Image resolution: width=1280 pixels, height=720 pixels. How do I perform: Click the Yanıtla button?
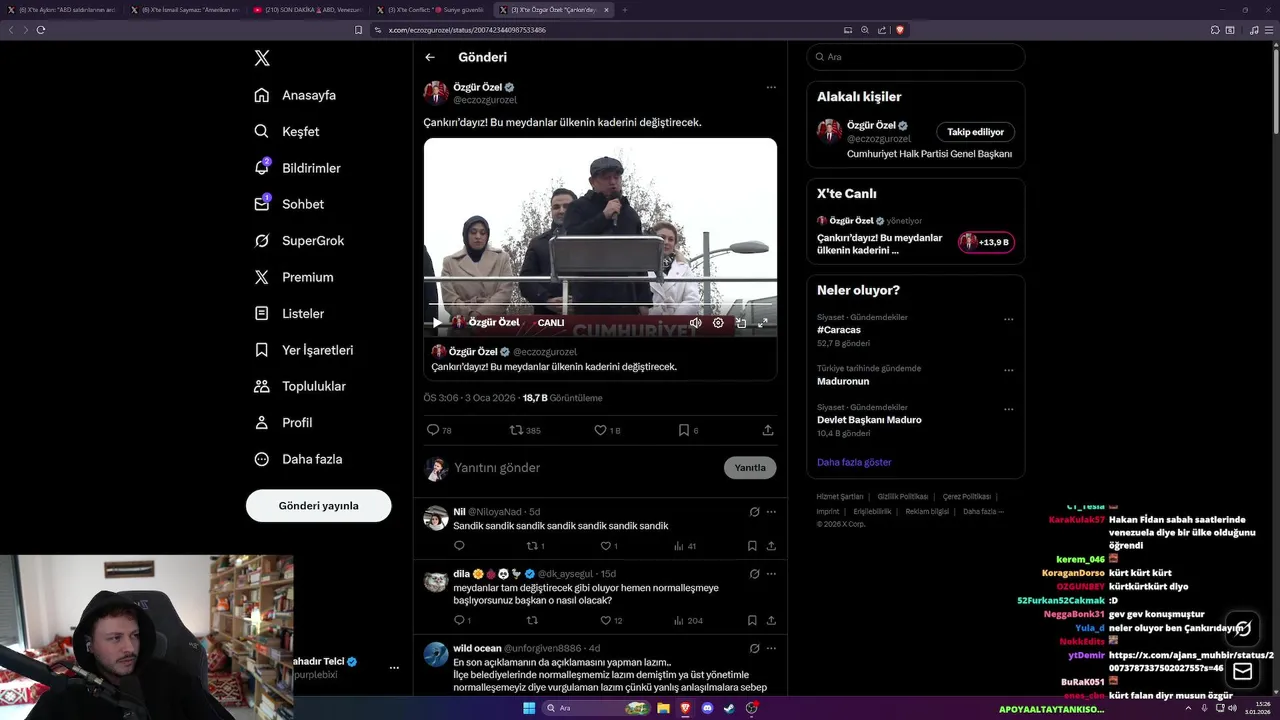click(750, 468)
